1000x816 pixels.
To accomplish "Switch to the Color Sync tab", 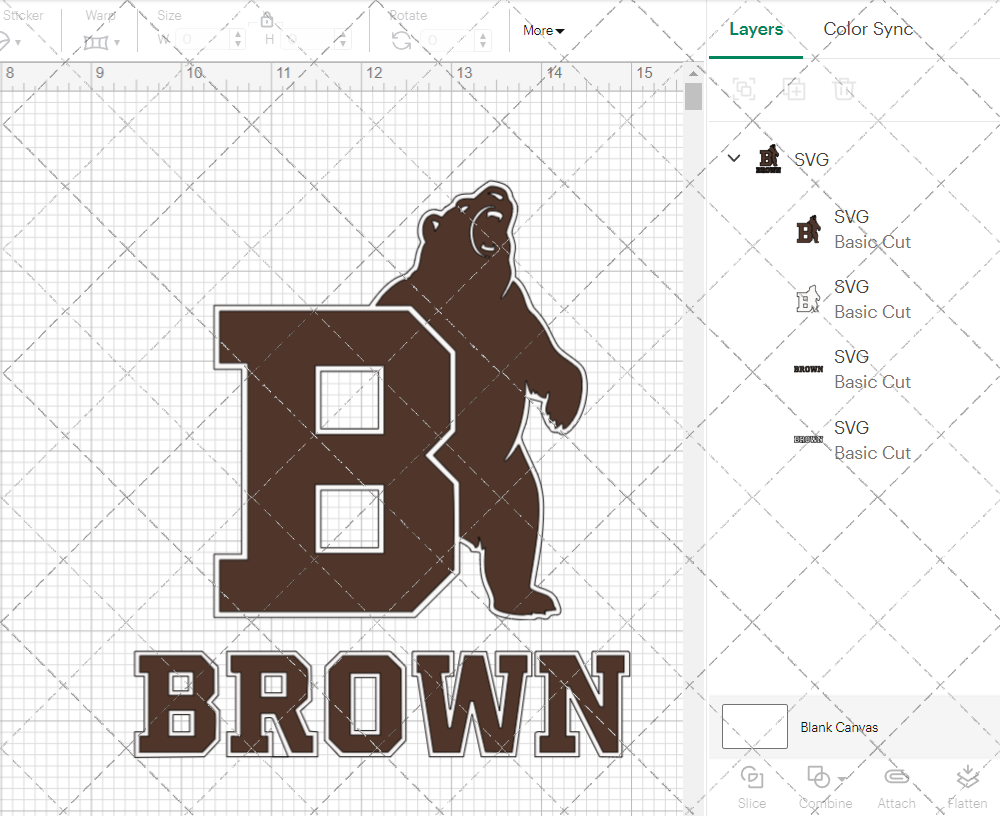I will click(x=868, y=29).
